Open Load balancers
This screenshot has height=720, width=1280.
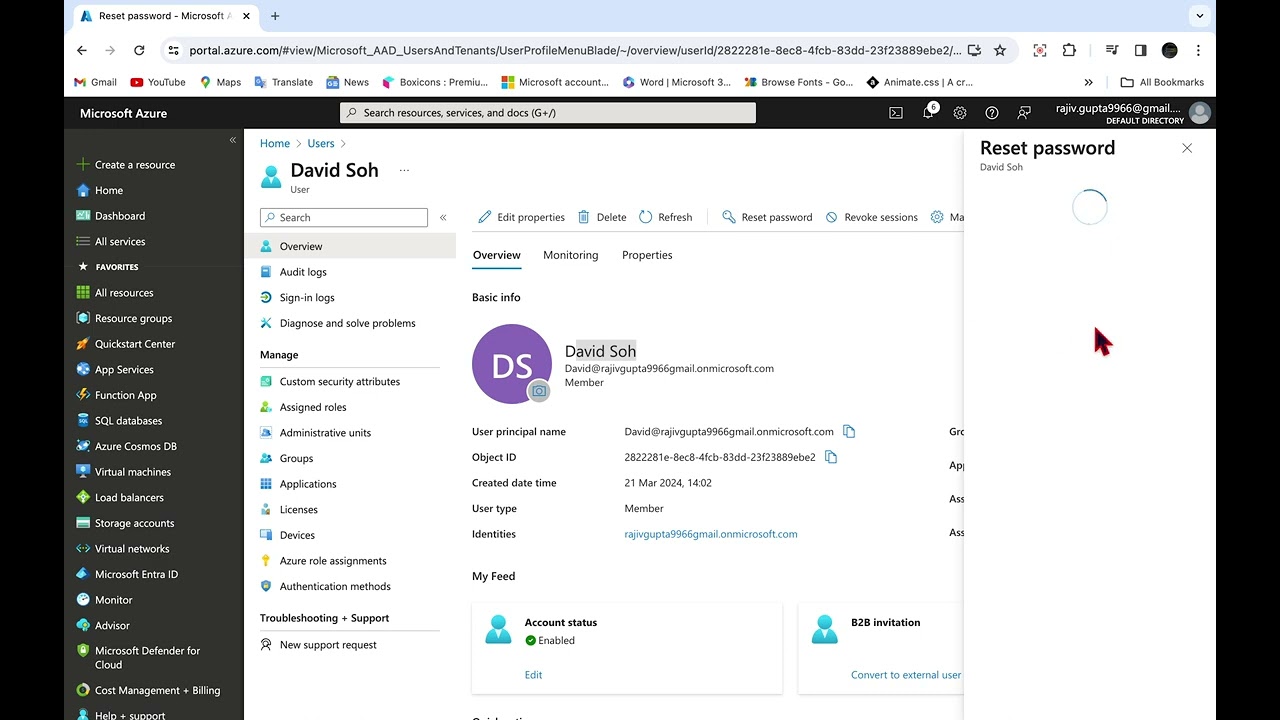tap(129, 497)
